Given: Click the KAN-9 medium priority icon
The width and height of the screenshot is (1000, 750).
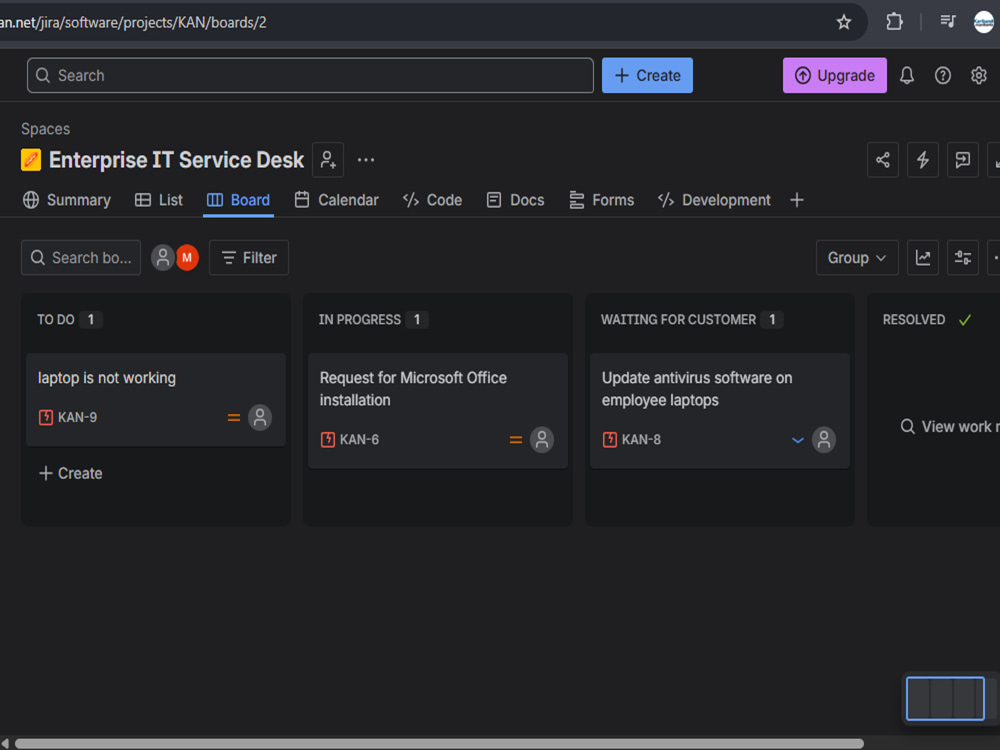Looking at the screenshot, I should 234,418.
